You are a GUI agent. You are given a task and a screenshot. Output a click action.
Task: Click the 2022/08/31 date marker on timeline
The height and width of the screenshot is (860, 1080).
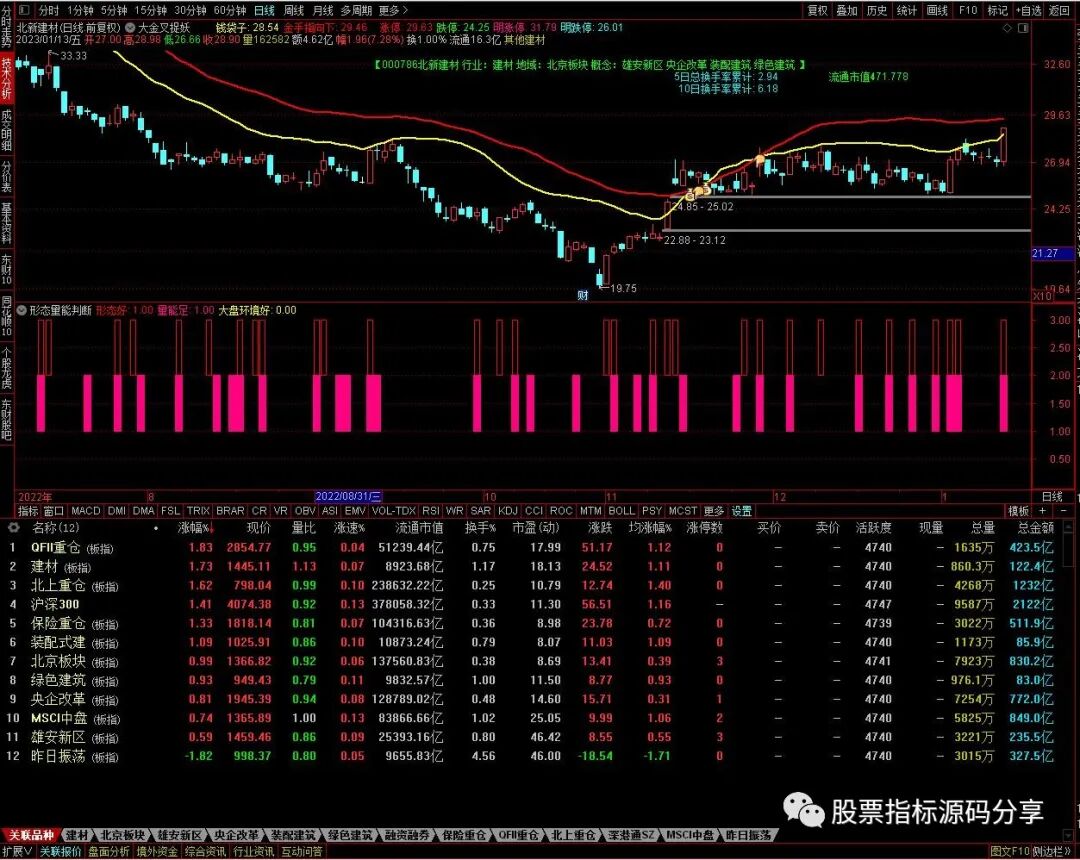point(349,496)
